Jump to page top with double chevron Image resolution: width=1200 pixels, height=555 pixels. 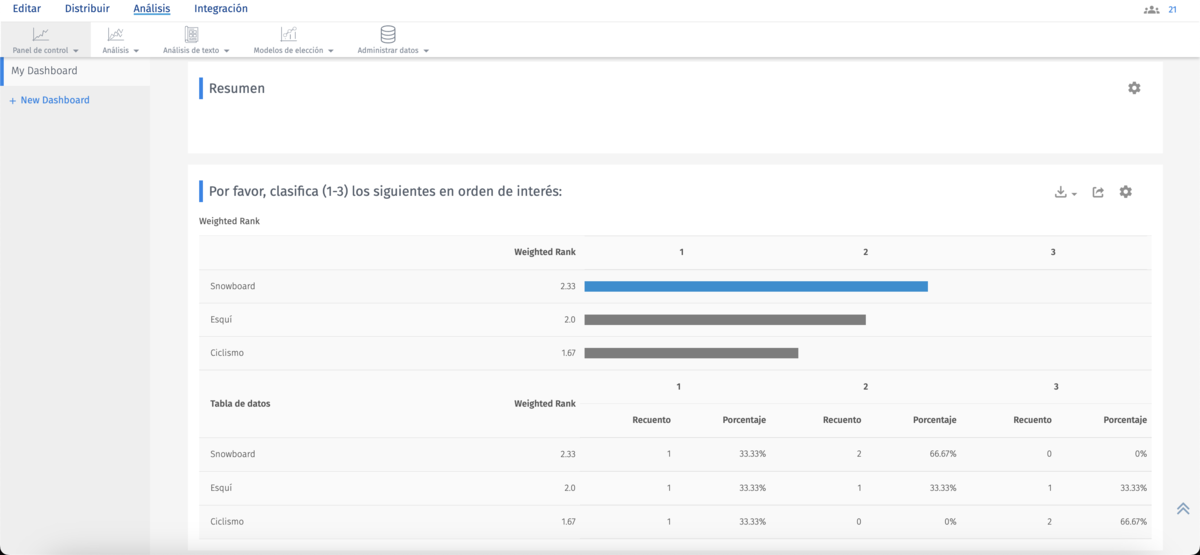[1183, 508]
